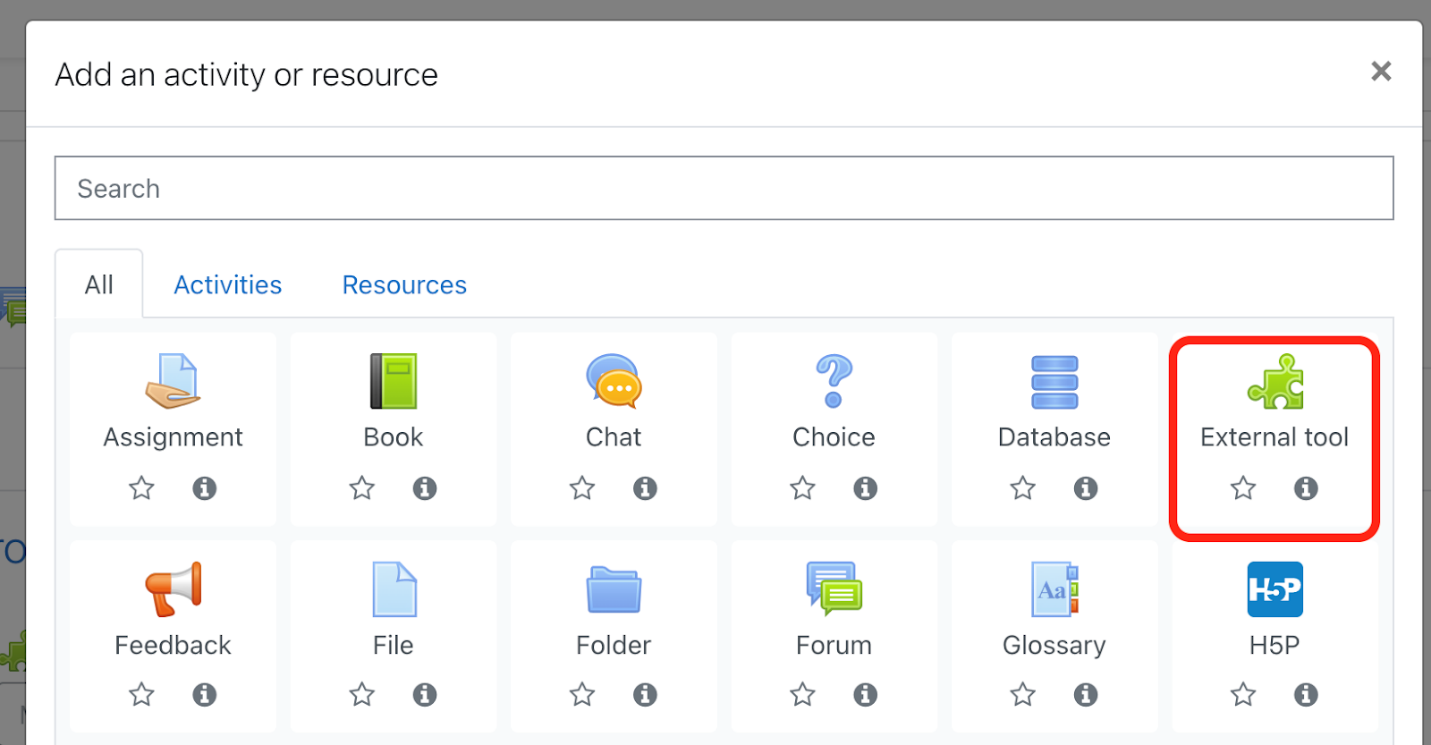This screenshot has width=1431, height=745.
Task: Open info details for Forum
Action: 865,694
